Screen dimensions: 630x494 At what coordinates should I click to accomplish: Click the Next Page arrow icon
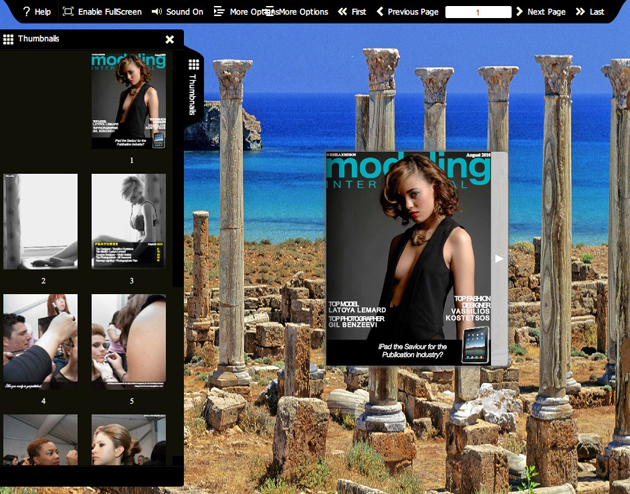pos(519,12)
